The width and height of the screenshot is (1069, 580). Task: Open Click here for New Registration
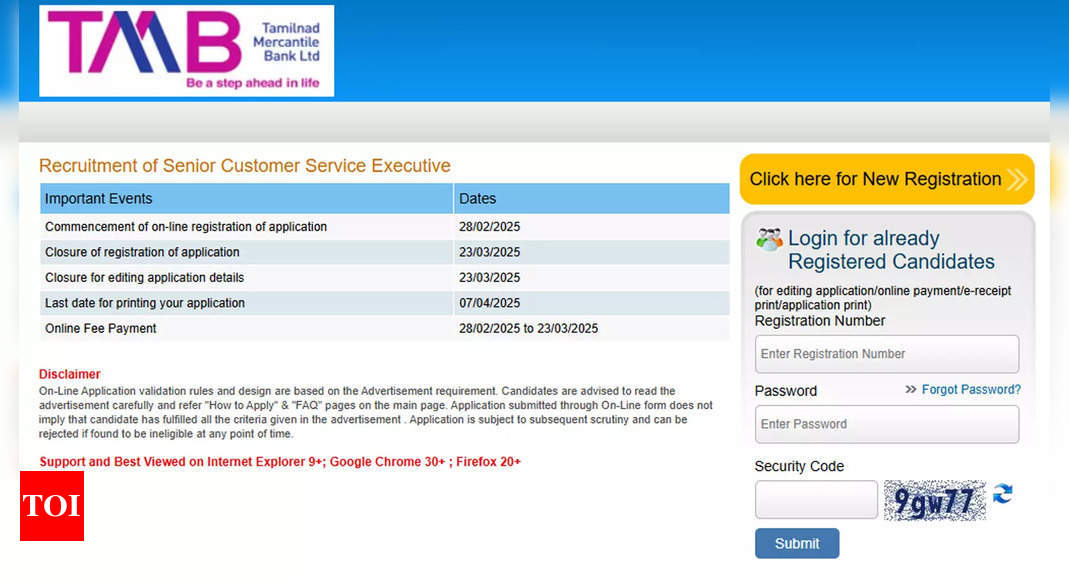pos(887,179)
